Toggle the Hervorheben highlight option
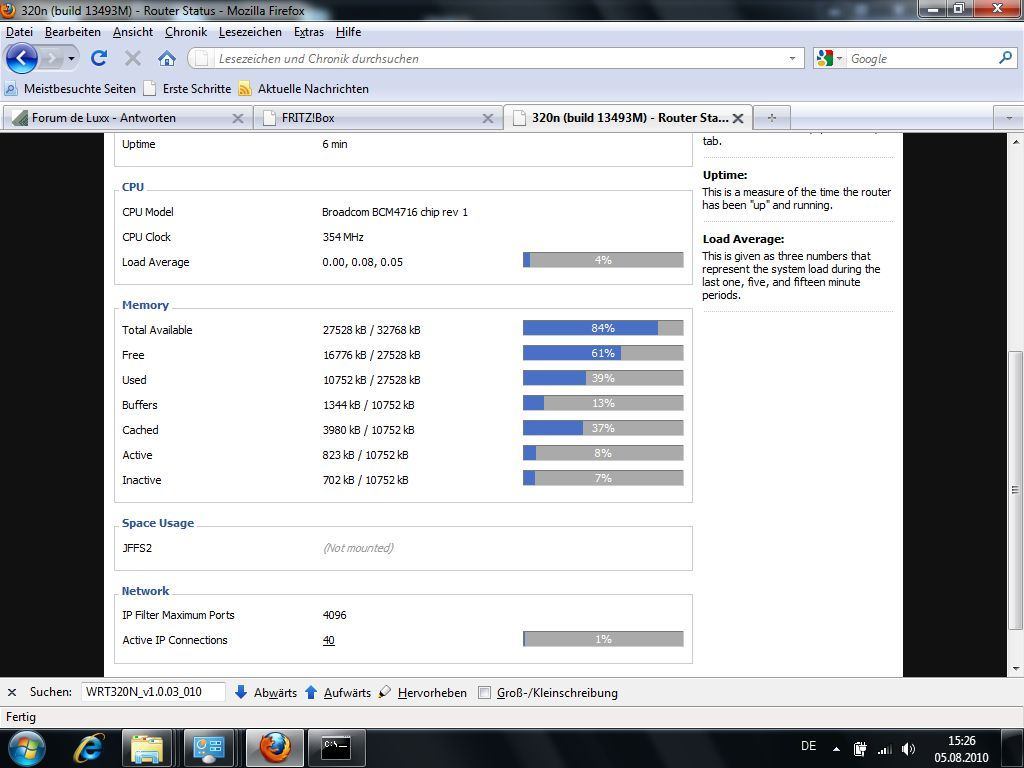The image size is (1024, 768). (x=423, y=692)
